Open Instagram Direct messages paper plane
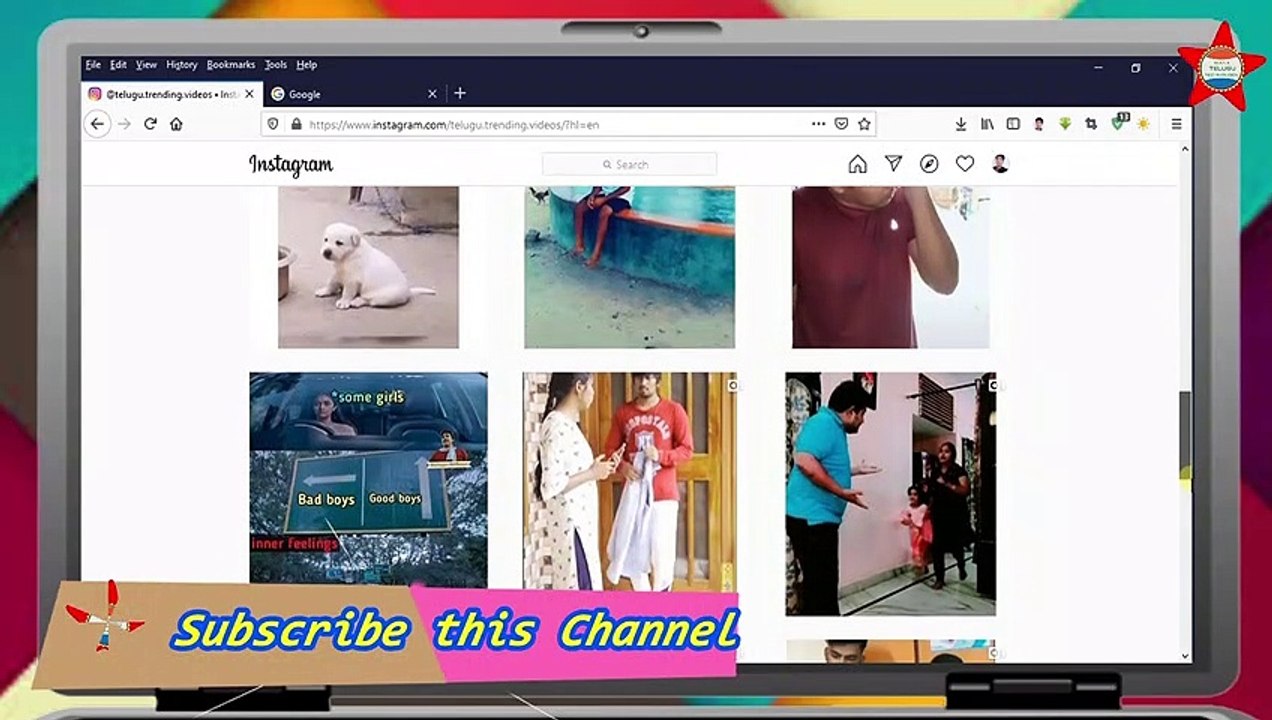The image size is (1272, 720). 894,164
